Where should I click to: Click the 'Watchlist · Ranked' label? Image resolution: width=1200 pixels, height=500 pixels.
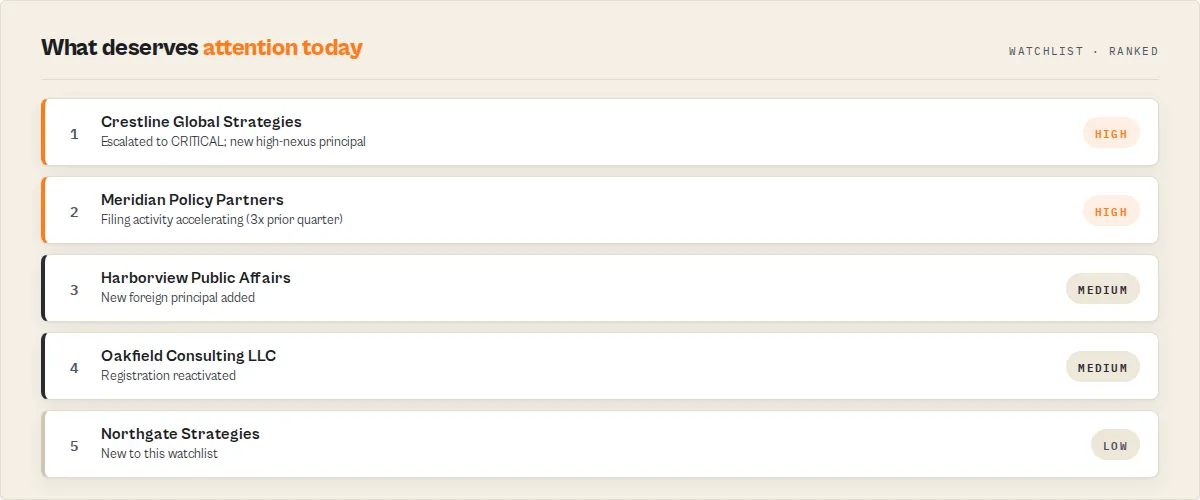(1083, 51)
